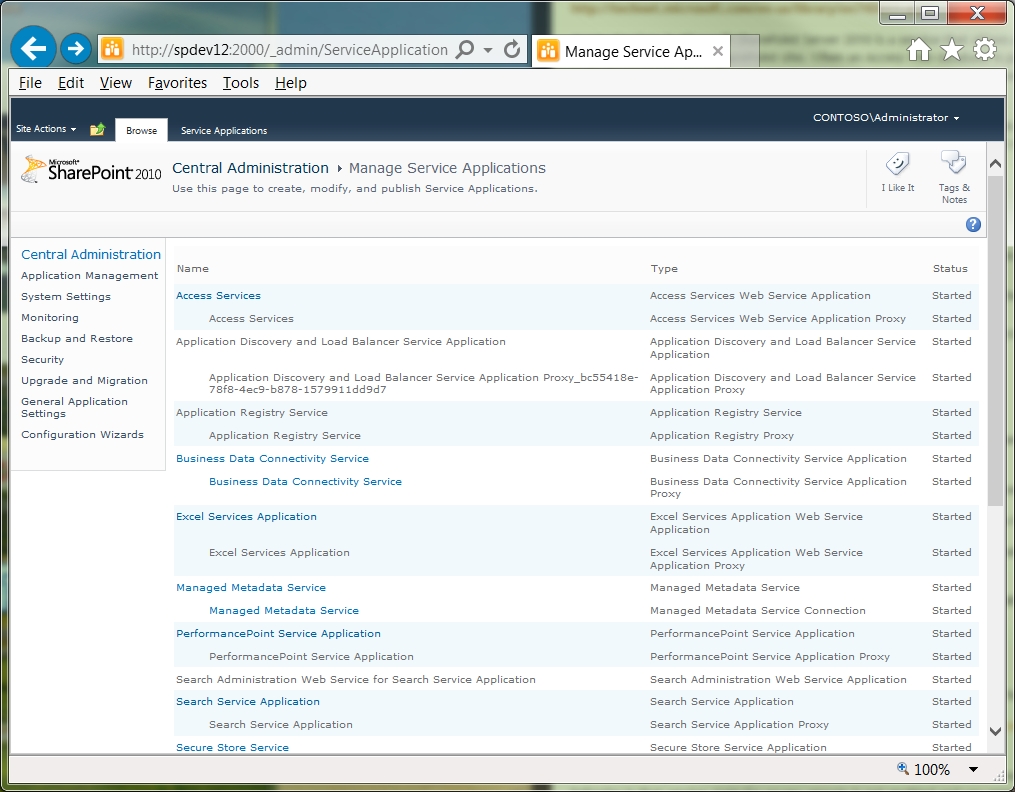Click the scrollbar down arrow

995,731
